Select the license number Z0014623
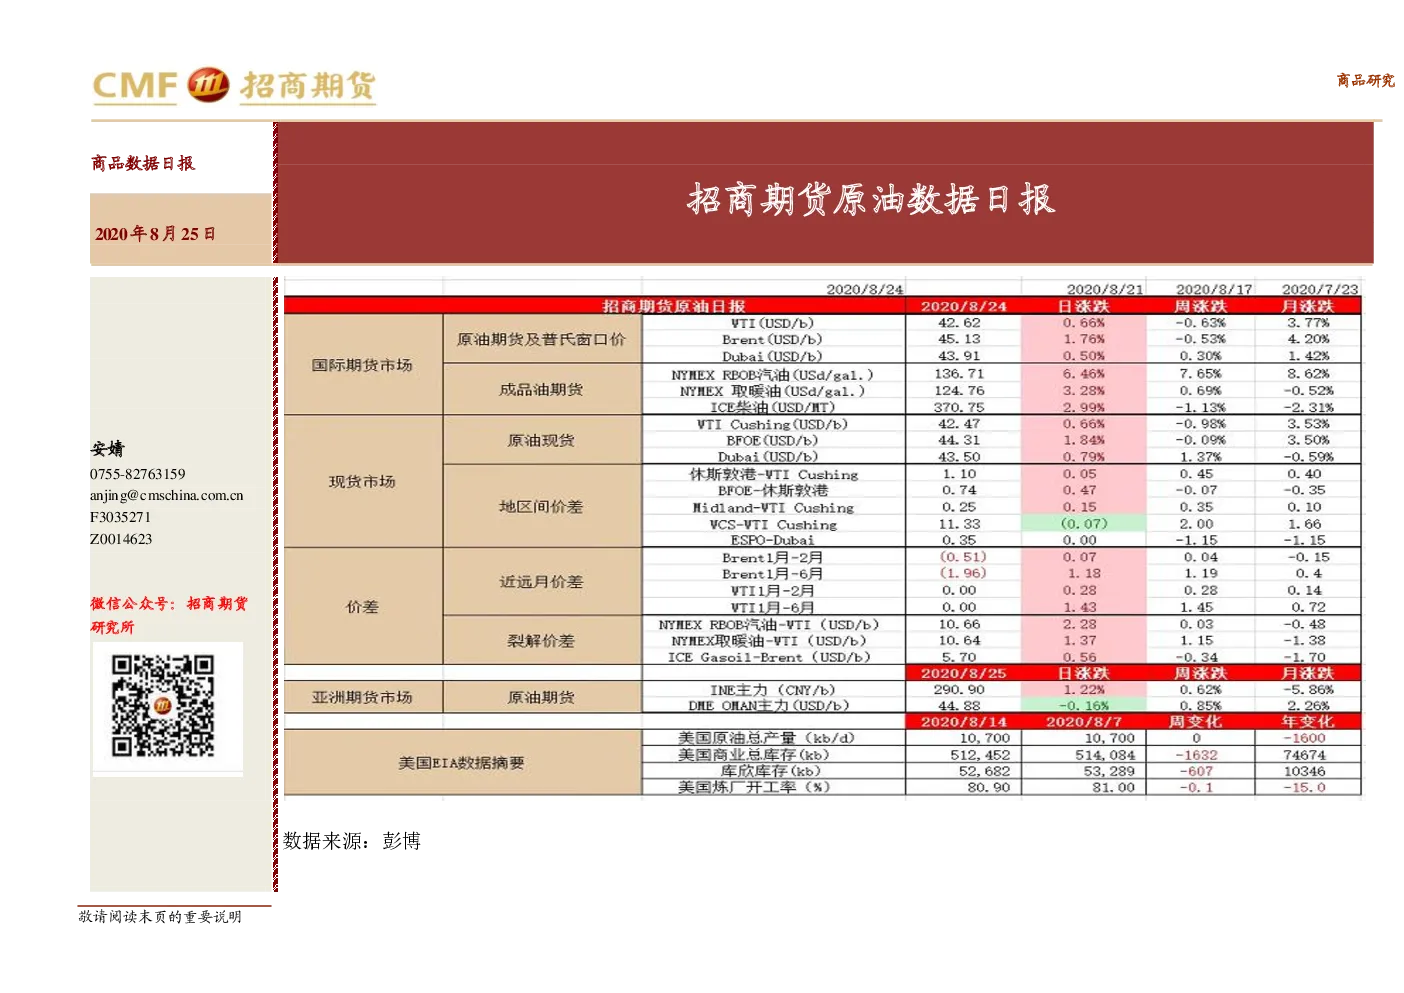Viewport: 1404px width, 993px height. pos(121,539)
